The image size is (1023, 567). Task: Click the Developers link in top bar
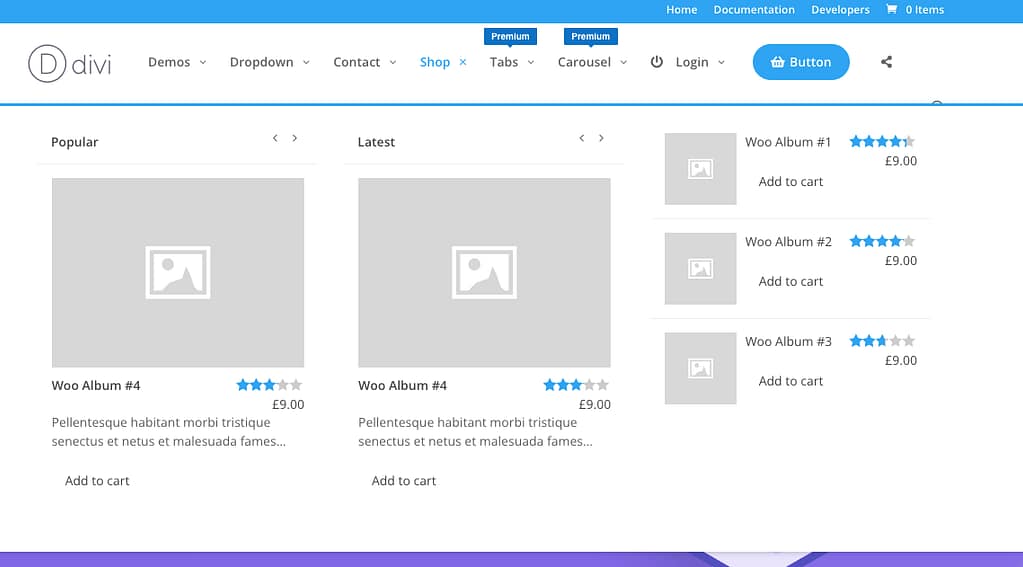[x=840, y=10]
